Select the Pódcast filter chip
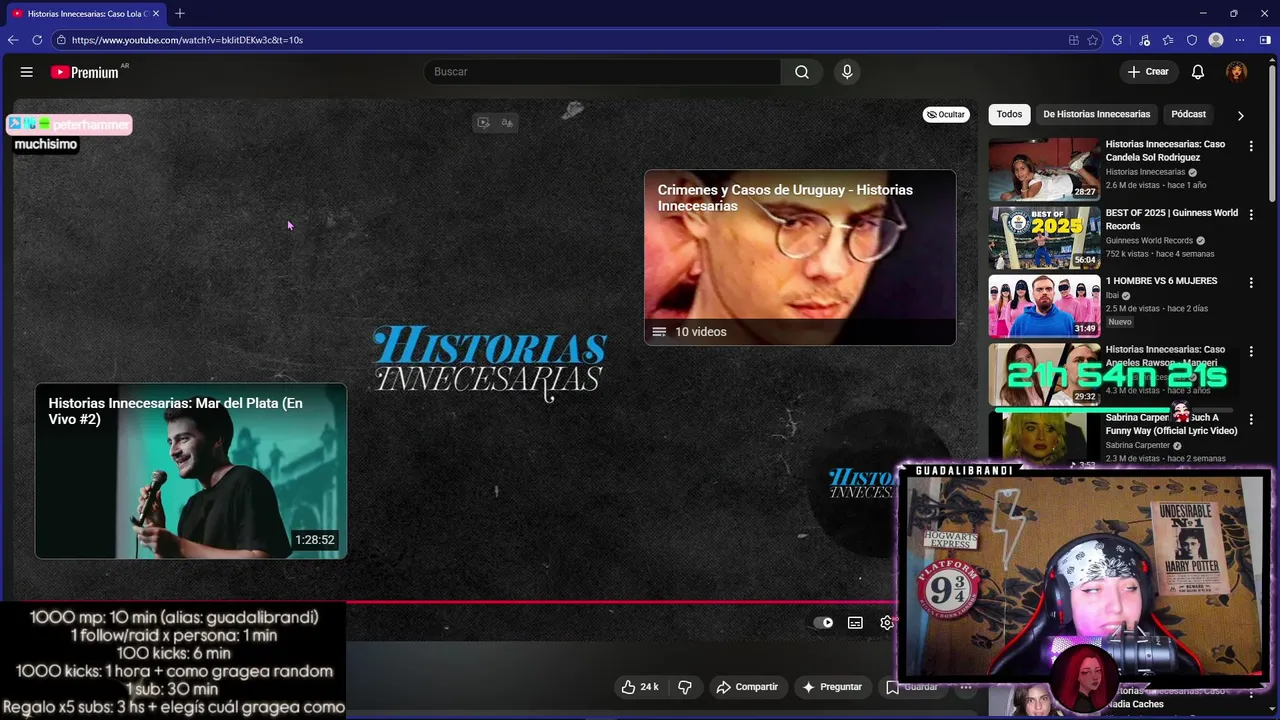The width and height of the screenshot is (1280, 720). click(x=1188, y=114)
